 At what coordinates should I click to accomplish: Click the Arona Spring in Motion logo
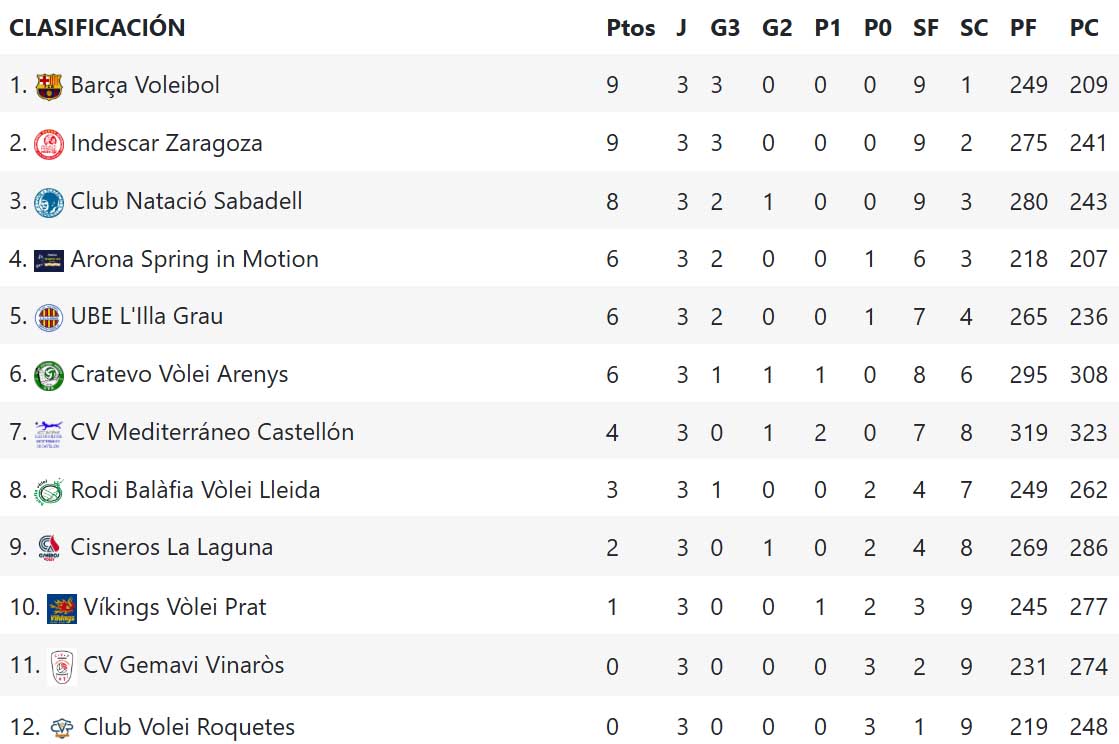(x=48, y=260)
